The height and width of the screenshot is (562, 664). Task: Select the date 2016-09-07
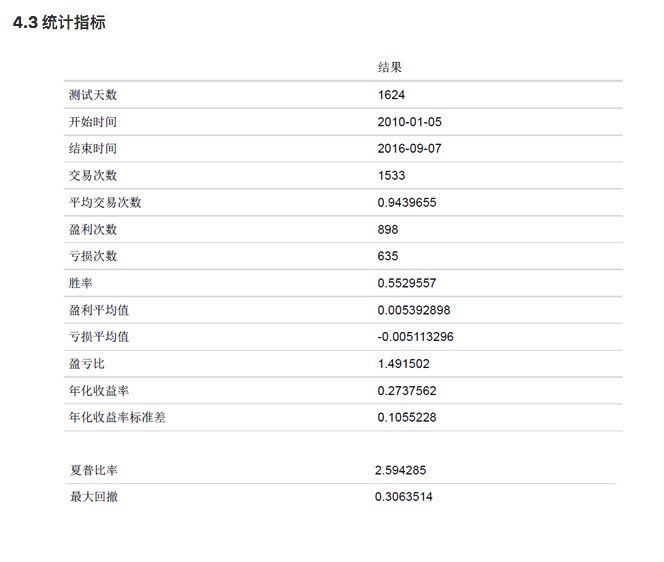tap(409, 149)
